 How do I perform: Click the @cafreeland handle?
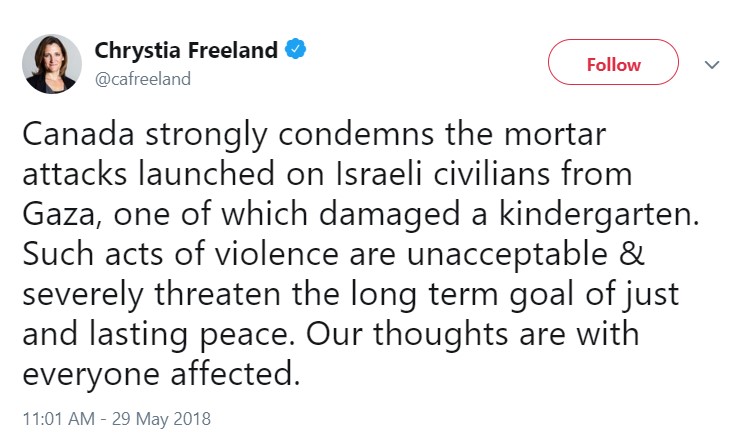click(142, 78)
